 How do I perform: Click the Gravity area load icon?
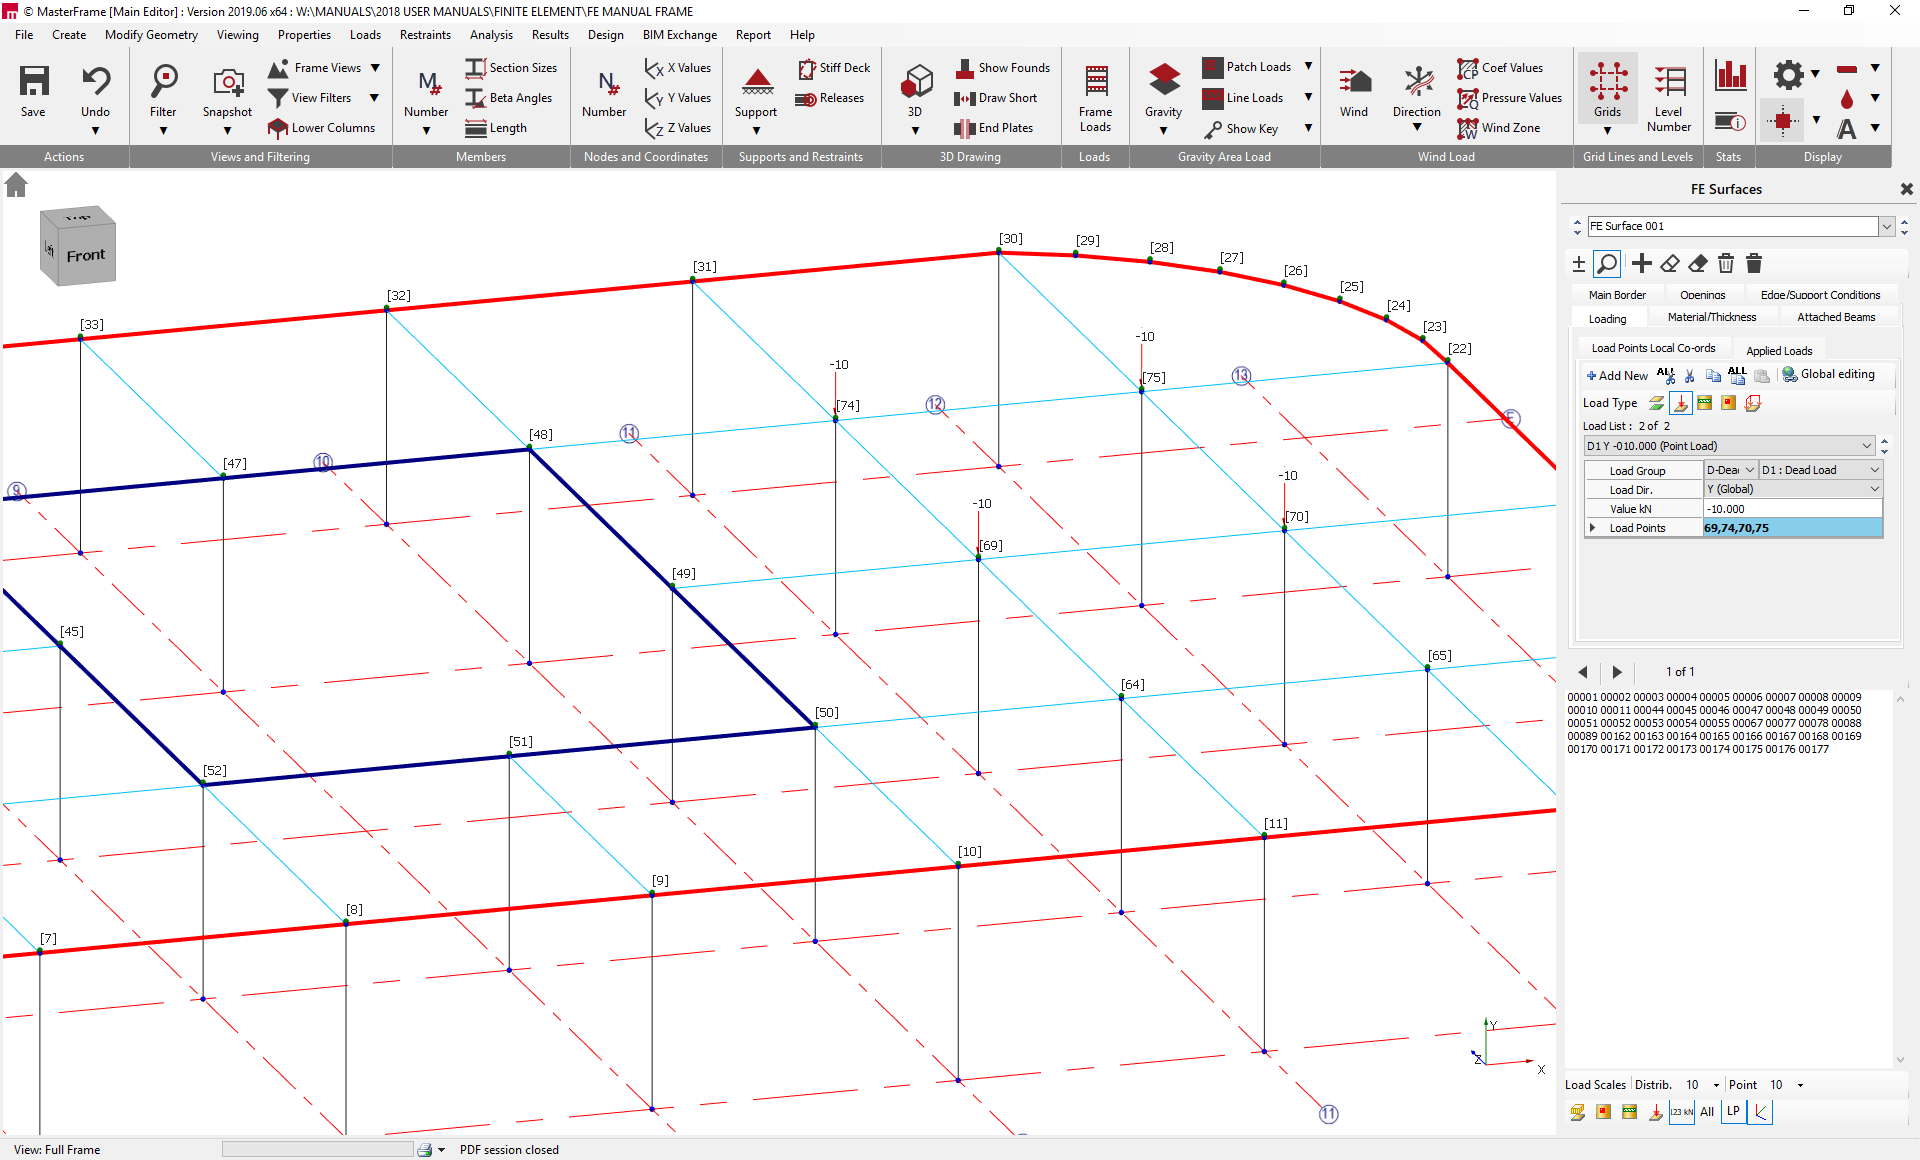[1164, 81]
